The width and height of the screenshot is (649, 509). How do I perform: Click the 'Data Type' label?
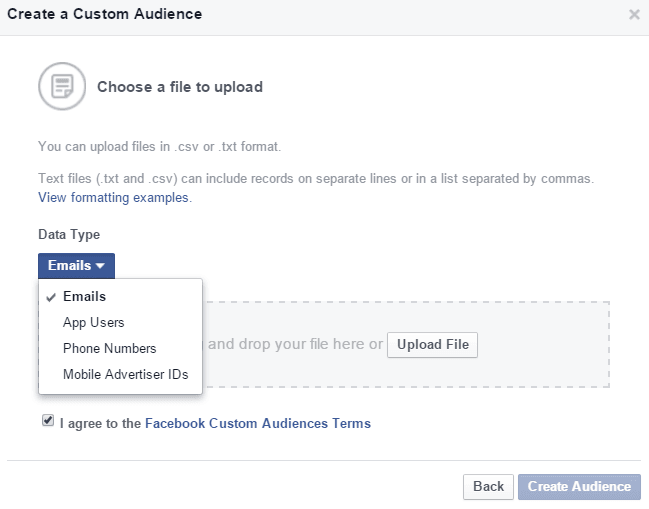click(69, 234)
